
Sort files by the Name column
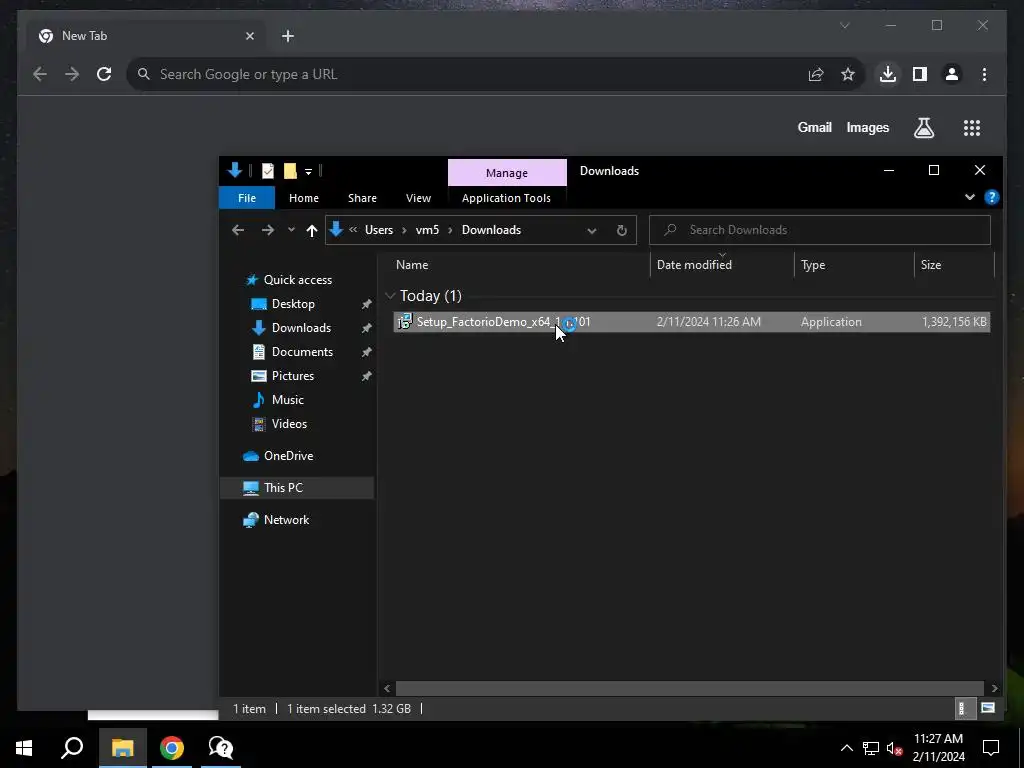(411, 264)
